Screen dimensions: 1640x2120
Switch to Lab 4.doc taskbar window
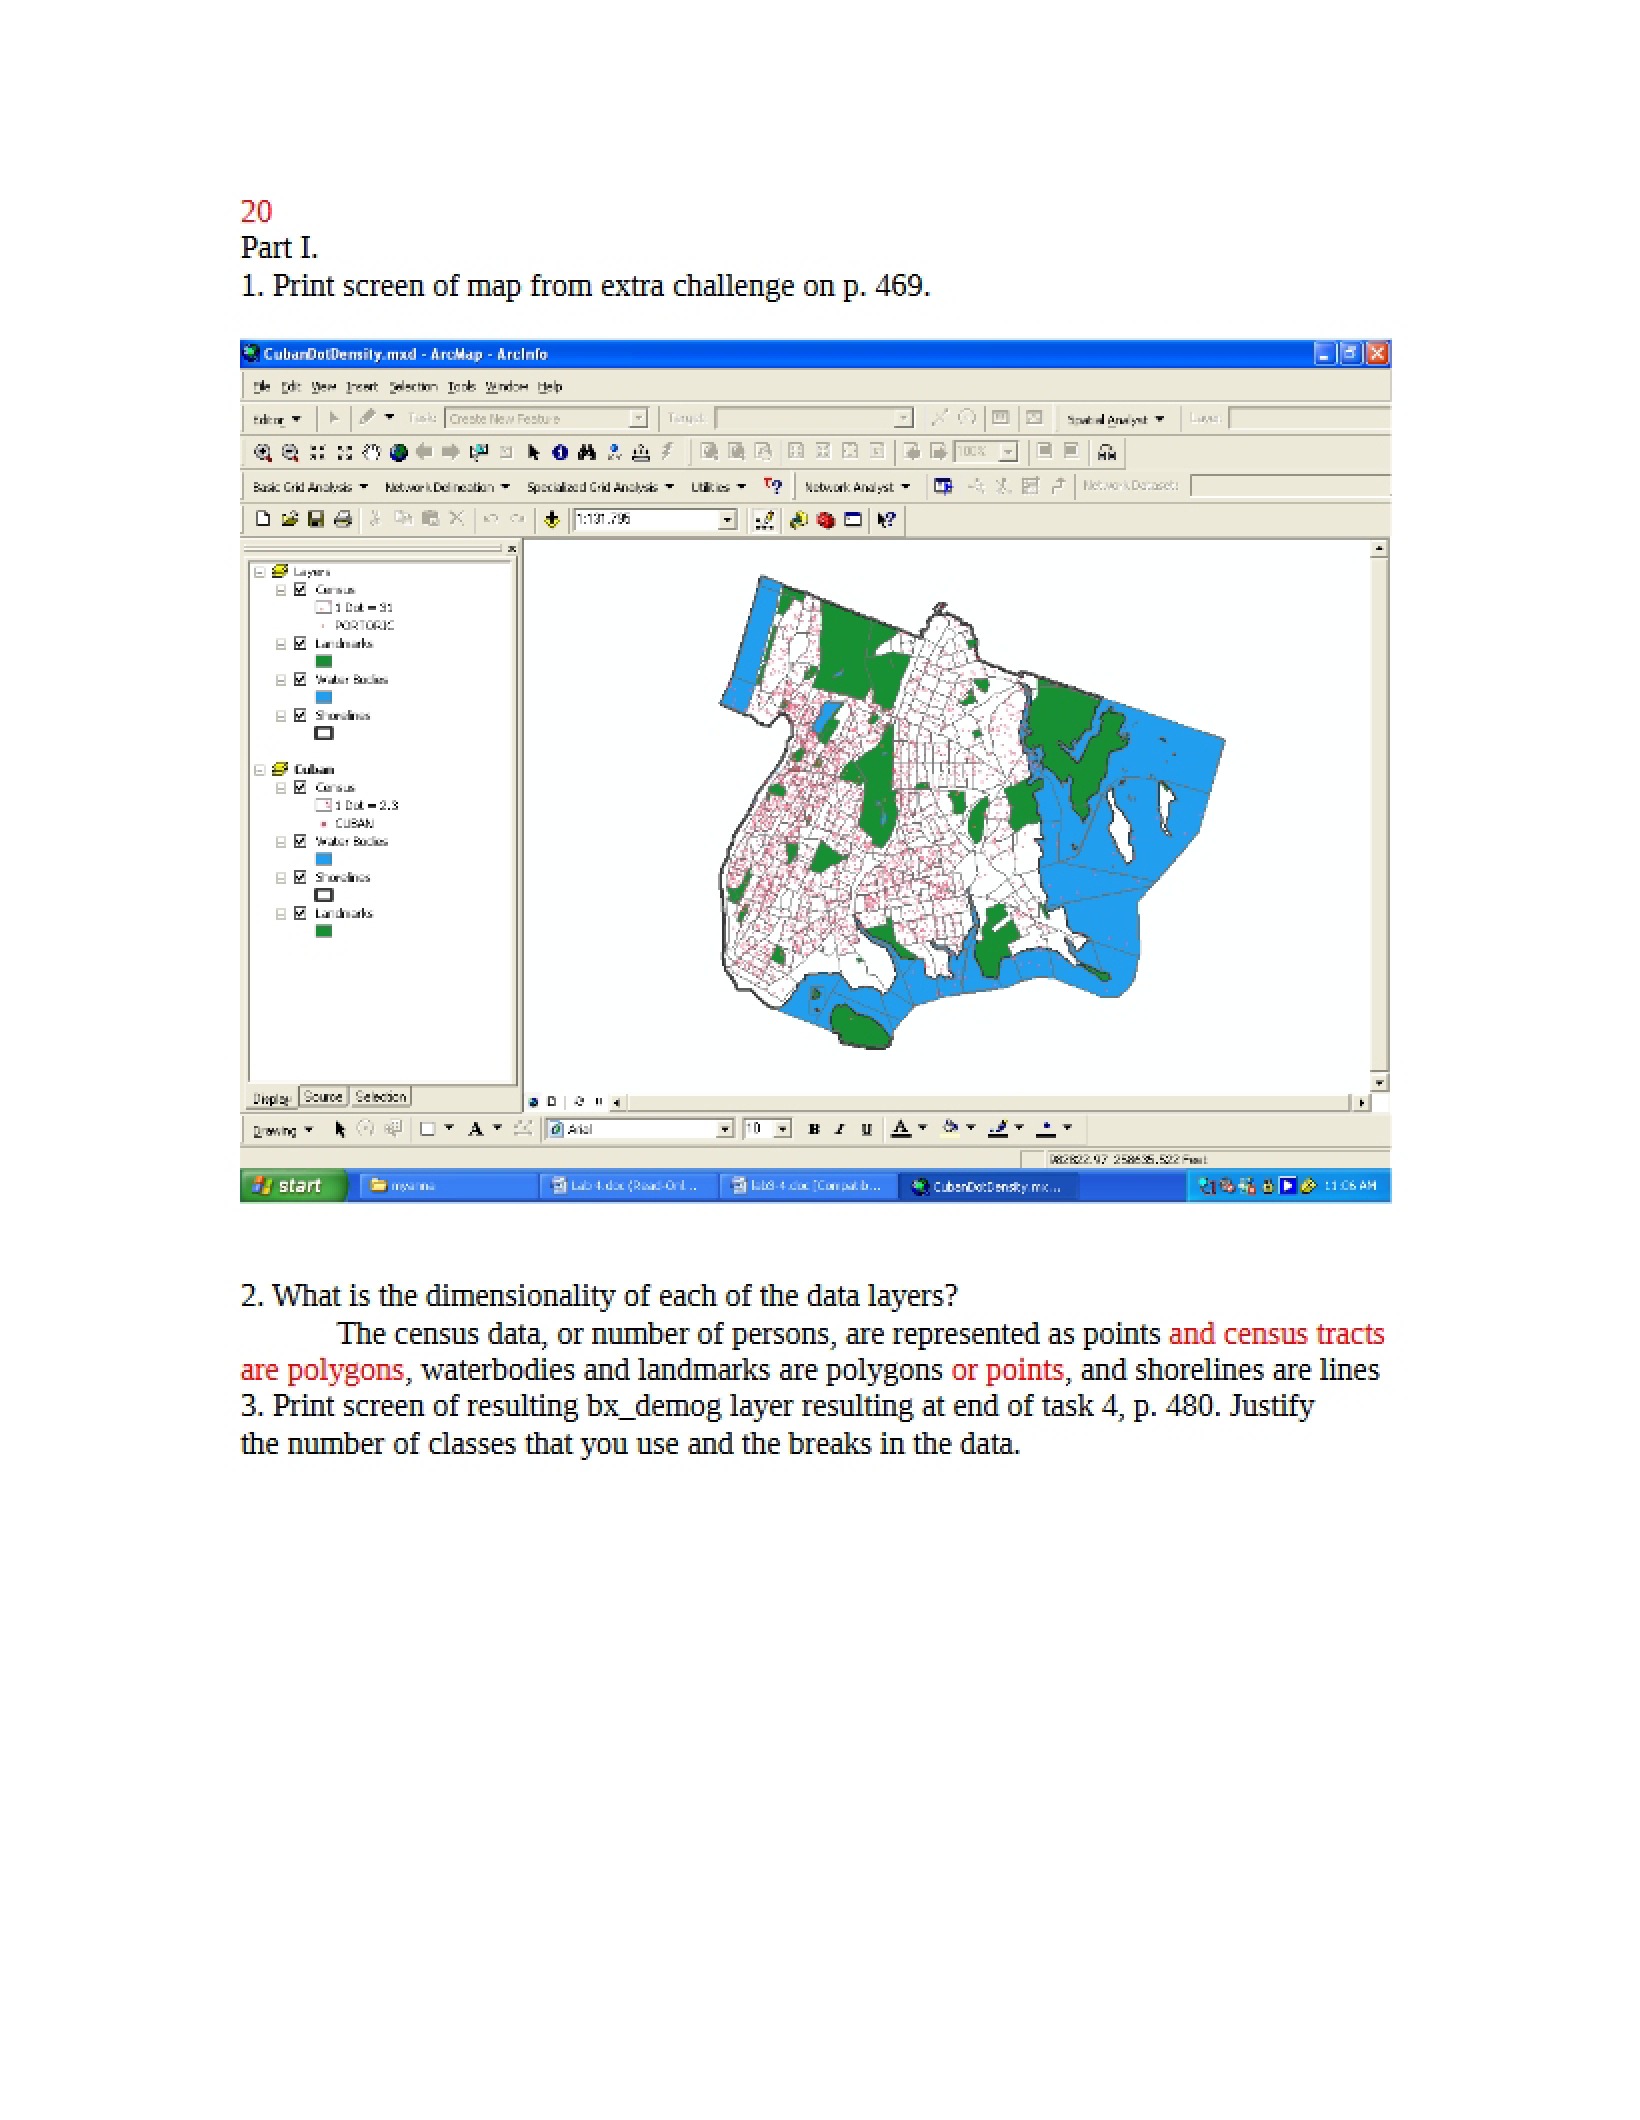[628, 1186]
